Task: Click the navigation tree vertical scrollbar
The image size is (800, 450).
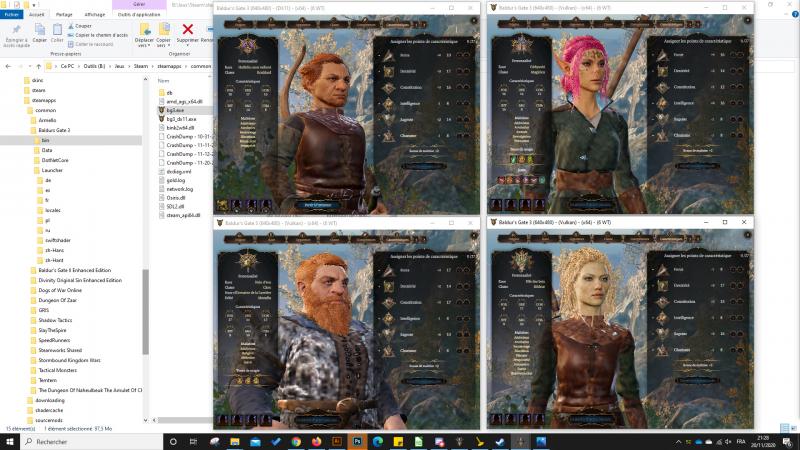Action: tap(145, 311)
